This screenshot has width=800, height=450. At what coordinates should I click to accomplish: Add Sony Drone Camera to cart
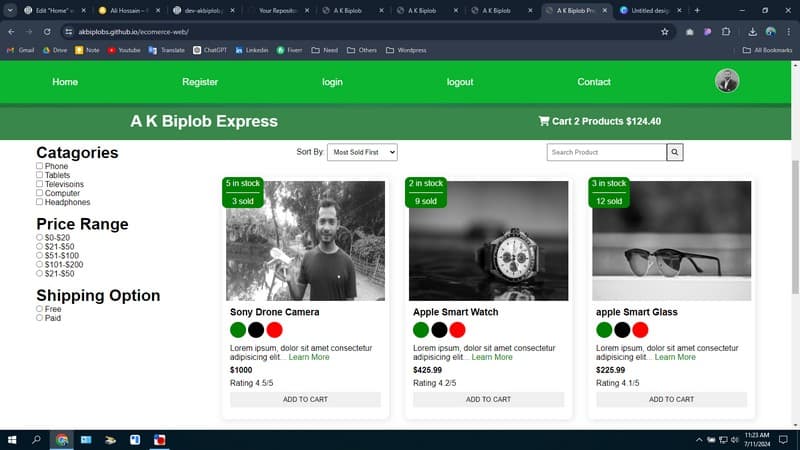pyautogui.click(x=305, y=399)
